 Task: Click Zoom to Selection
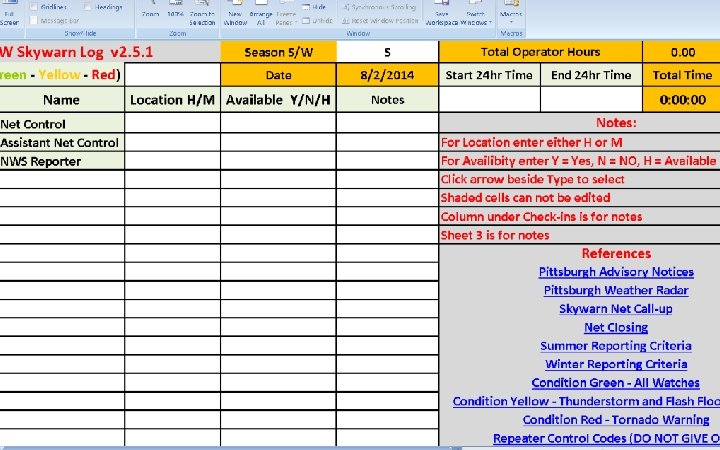point(202,12)
